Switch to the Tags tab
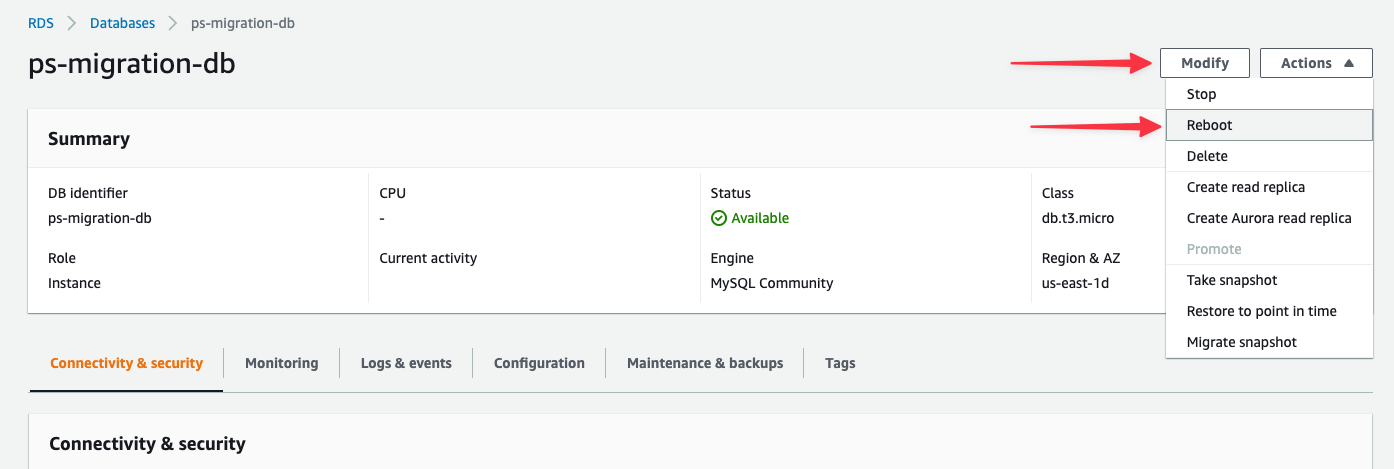 point(840,363)
